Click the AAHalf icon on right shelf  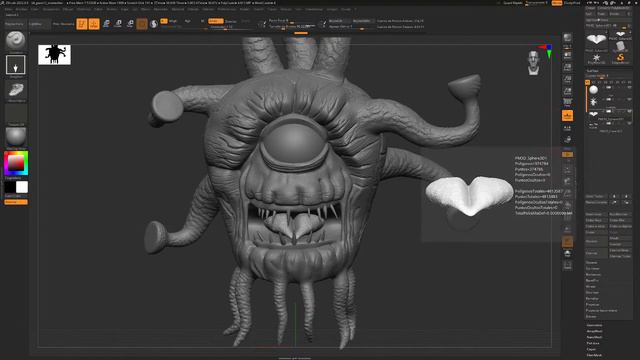(567, 91)
